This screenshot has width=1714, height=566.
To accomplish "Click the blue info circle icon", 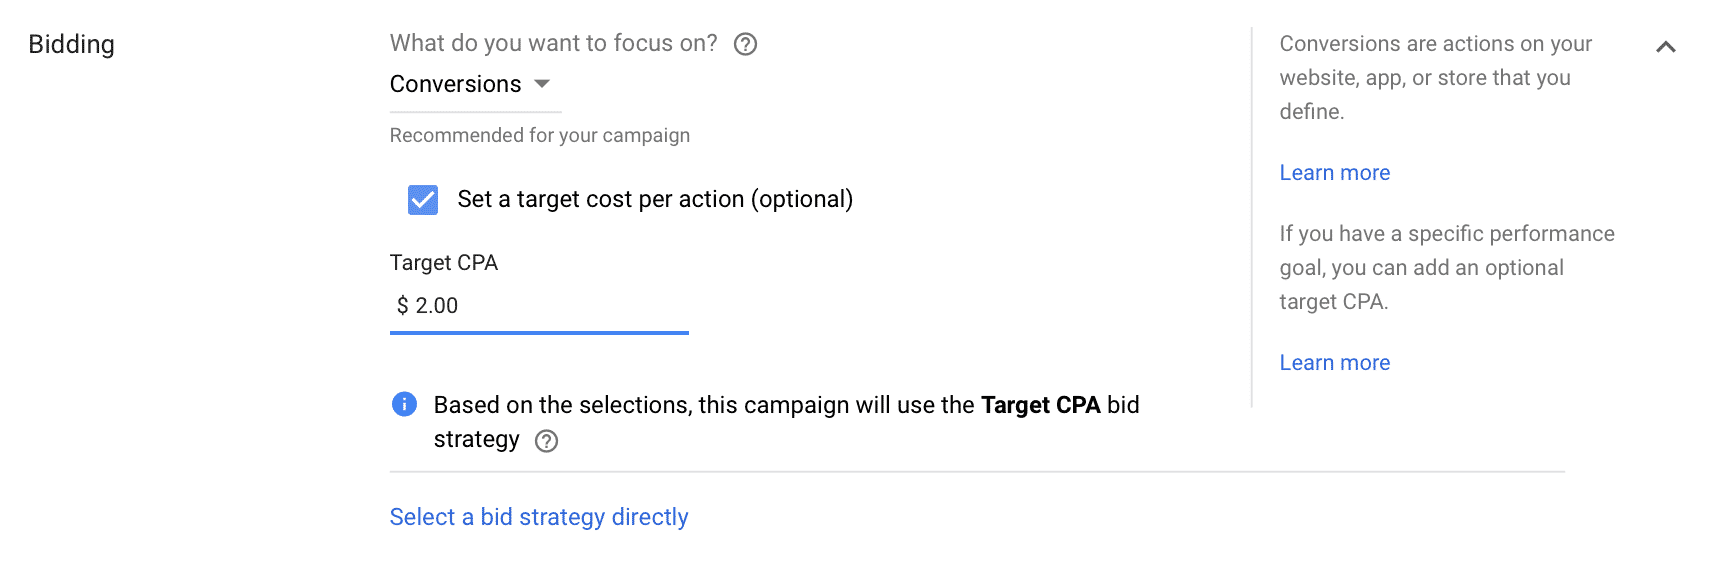I will [x=404, y=404].
